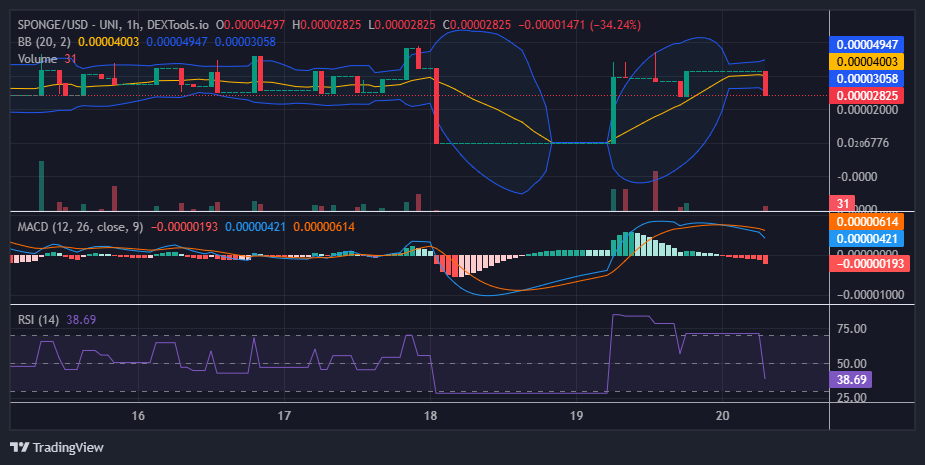Click the 75.00 RSI axis tick
The width and height of the screenshot is (925, 465).
click(x=852, y=329)
